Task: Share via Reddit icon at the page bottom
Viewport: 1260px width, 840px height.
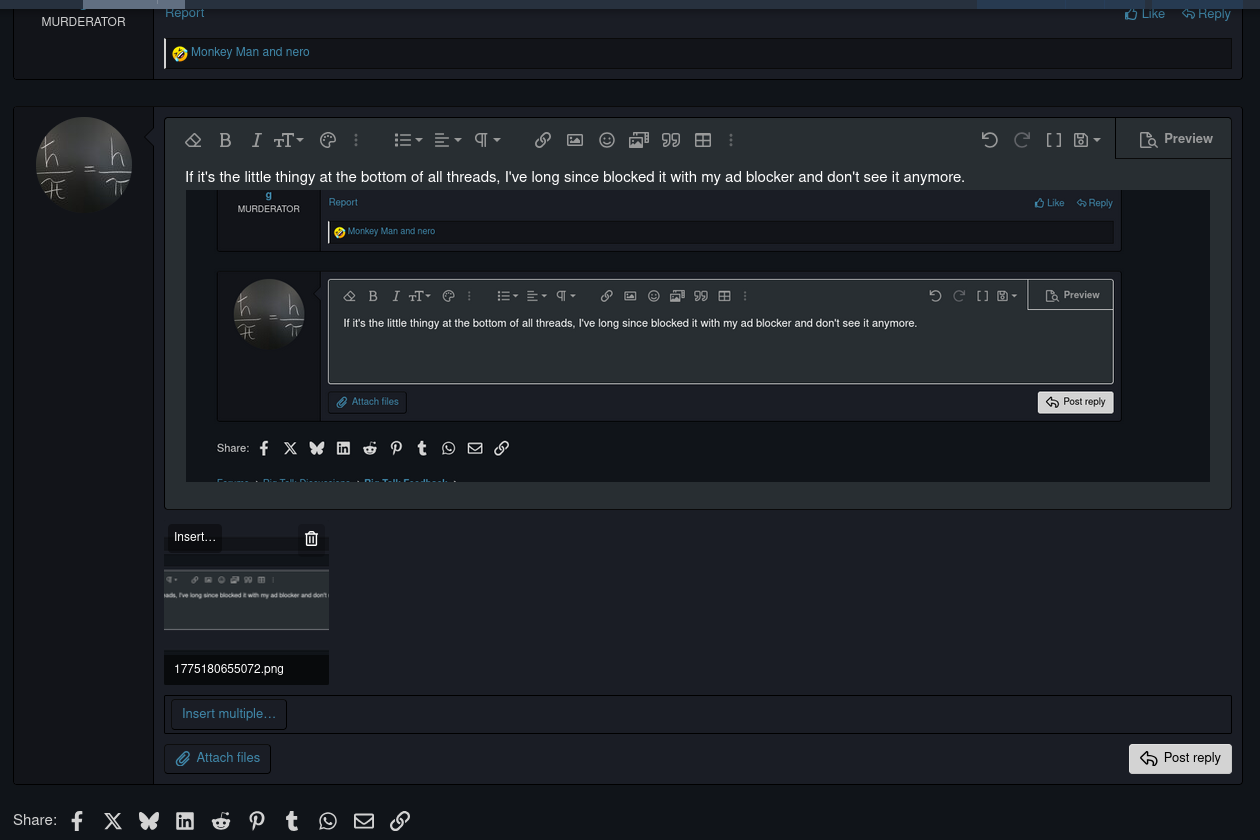Action: click(x=220, y=821)
